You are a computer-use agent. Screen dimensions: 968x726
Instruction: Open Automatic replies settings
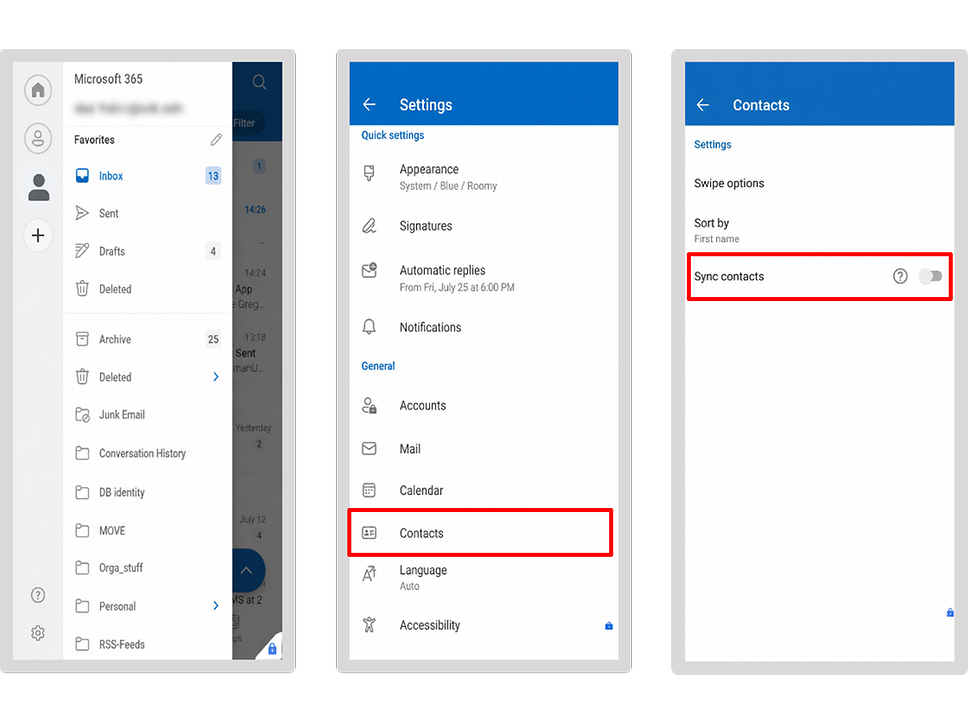pyautogui.click(x=483, y=278)
